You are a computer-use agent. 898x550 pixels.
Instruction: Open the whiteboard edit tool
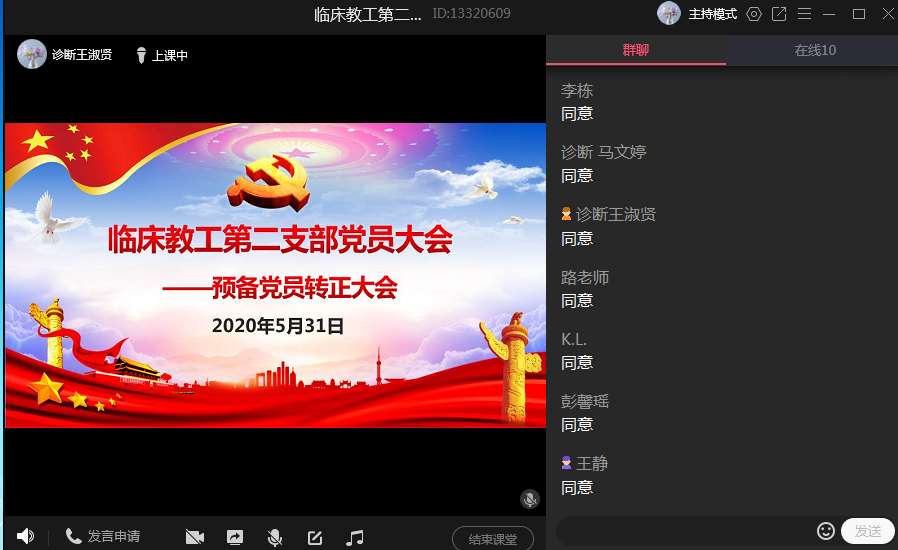(x=315, y=537)
